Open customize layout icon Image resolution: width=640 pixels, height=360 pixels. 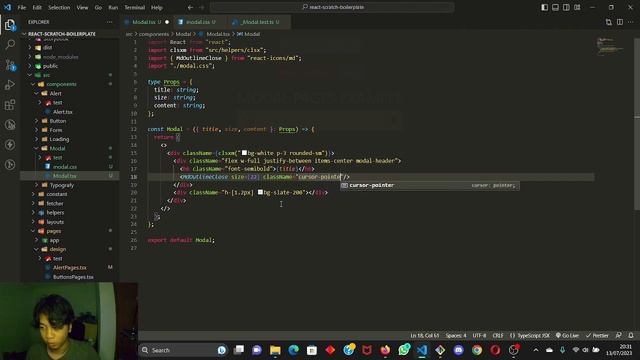pyautogui.click(x=577, y=7)
